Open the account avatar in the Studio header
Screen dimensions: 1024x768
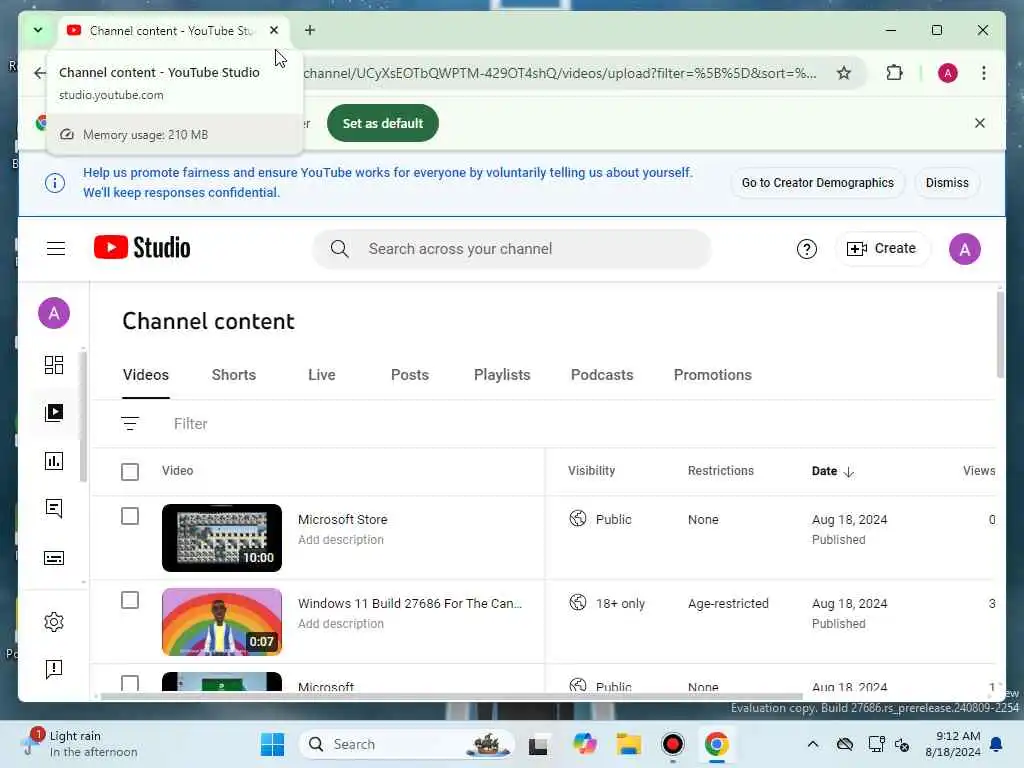click(x=965, y=249)
